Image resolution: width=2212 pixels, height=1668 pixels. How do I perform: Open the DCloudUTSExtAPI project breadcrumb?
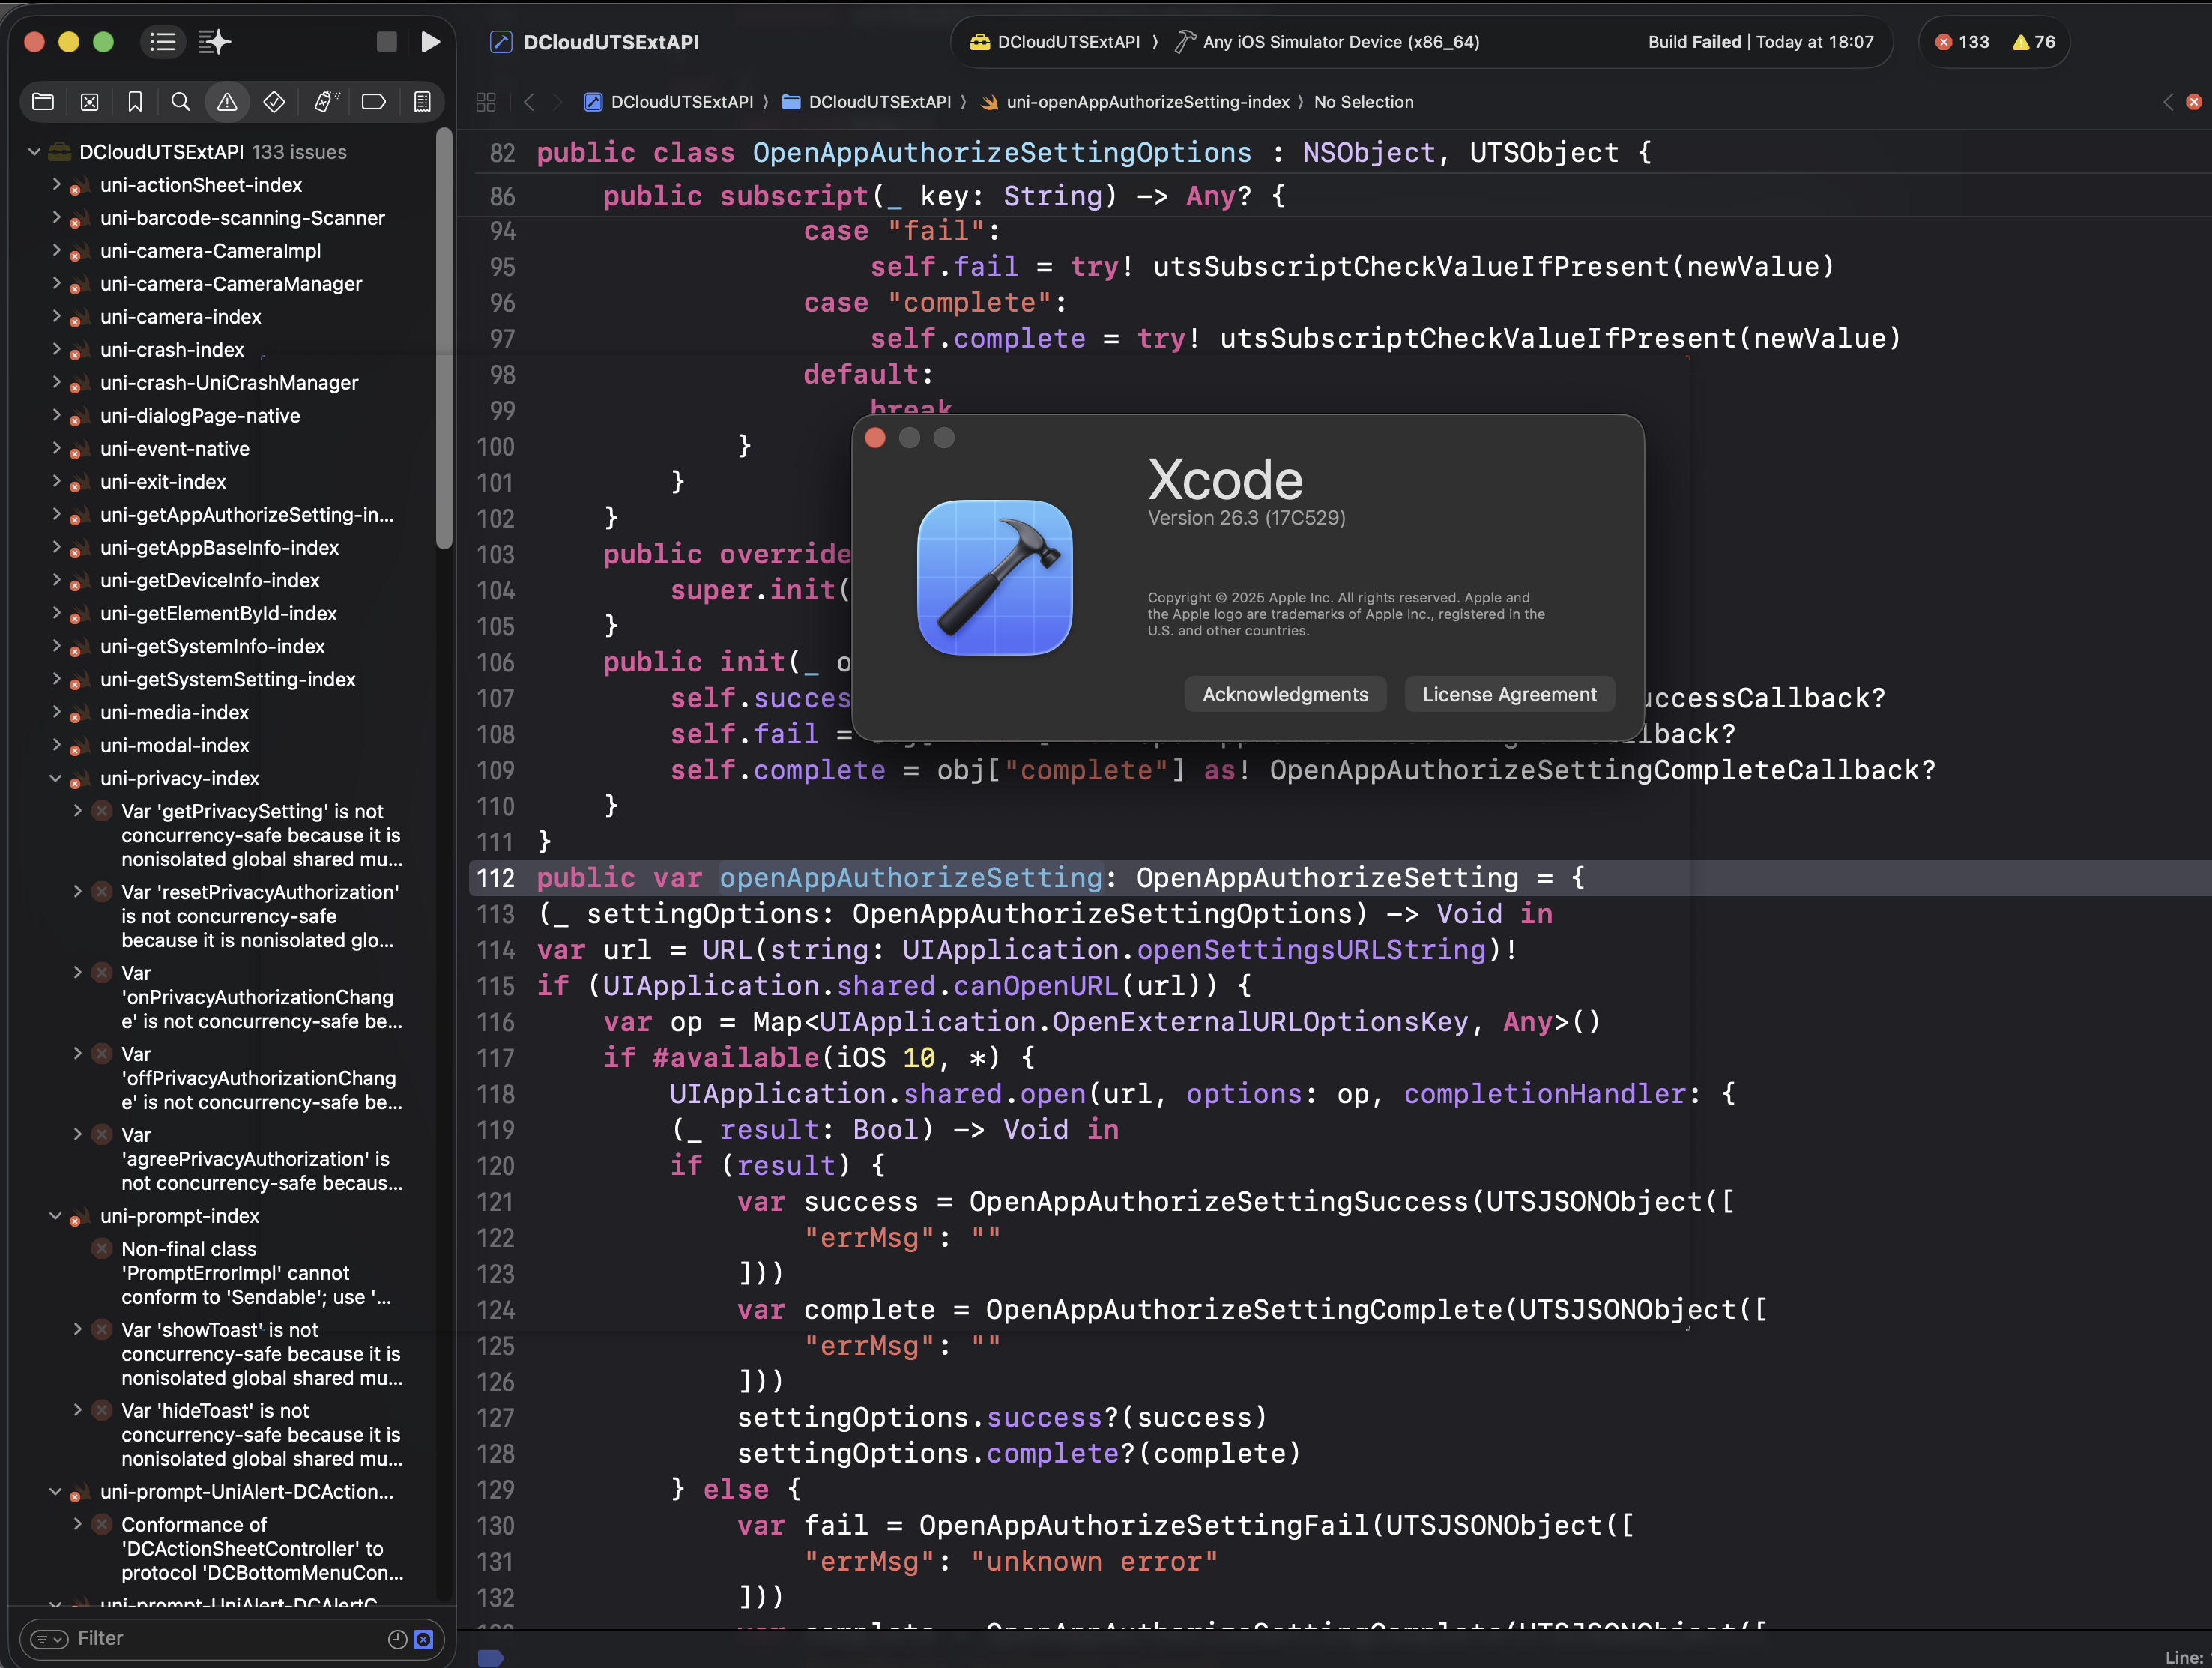pos(669,102)
